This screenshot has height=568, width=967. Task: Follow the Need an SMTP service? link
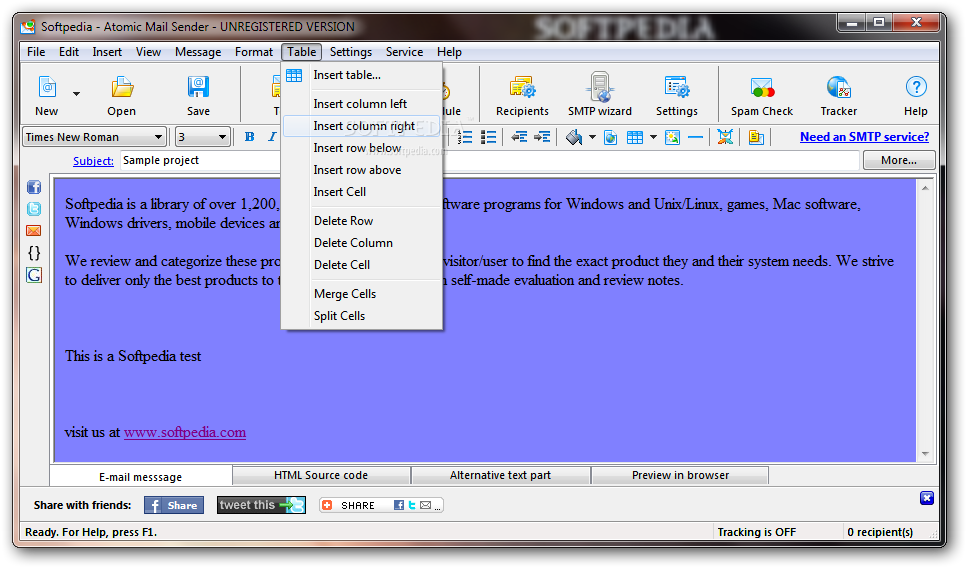(x=865, y=137)
